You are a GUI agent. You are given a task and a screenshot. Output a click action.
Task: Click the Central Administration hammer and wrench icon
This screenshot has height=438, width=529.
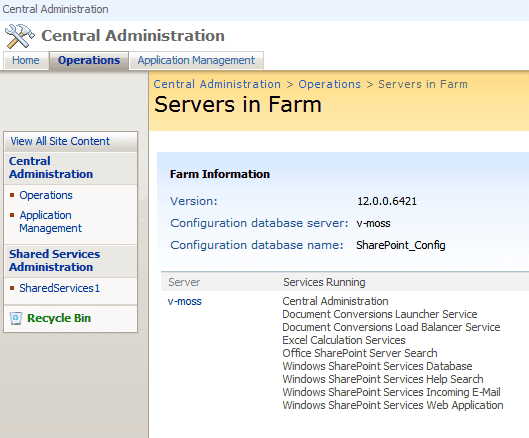[20, 36]
